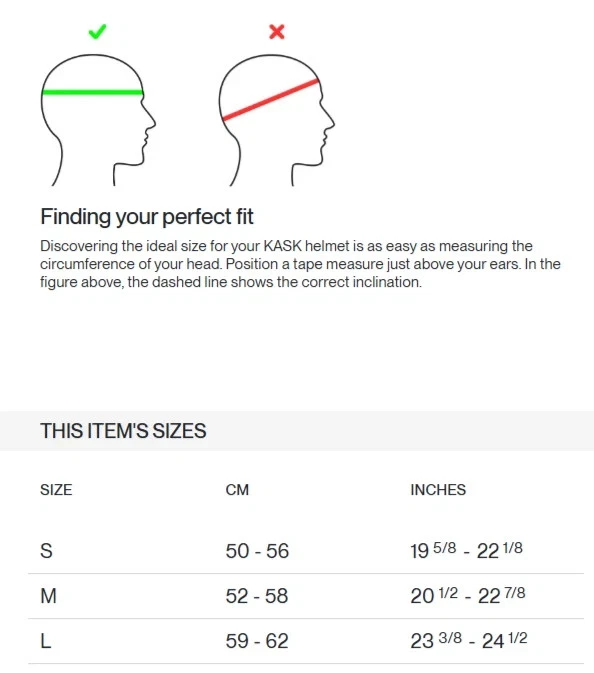
Task: Click the CM column header
Action: [237, 490]
